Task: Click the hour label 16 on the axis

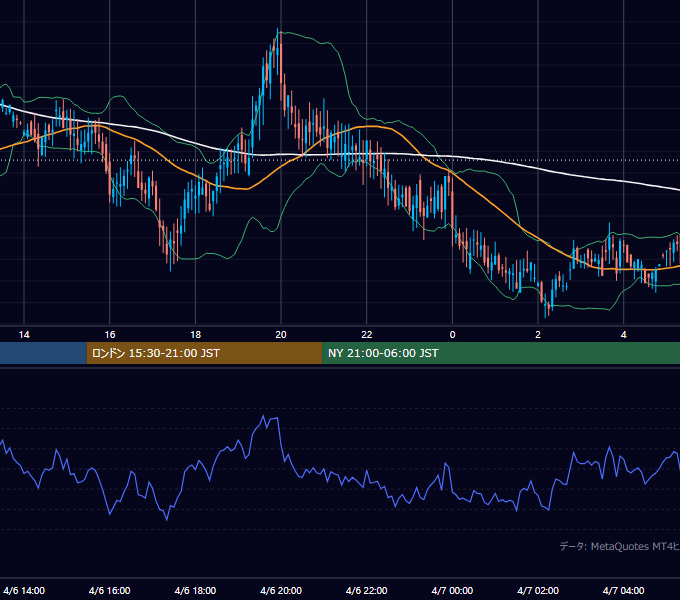Action: pos(110,335)
